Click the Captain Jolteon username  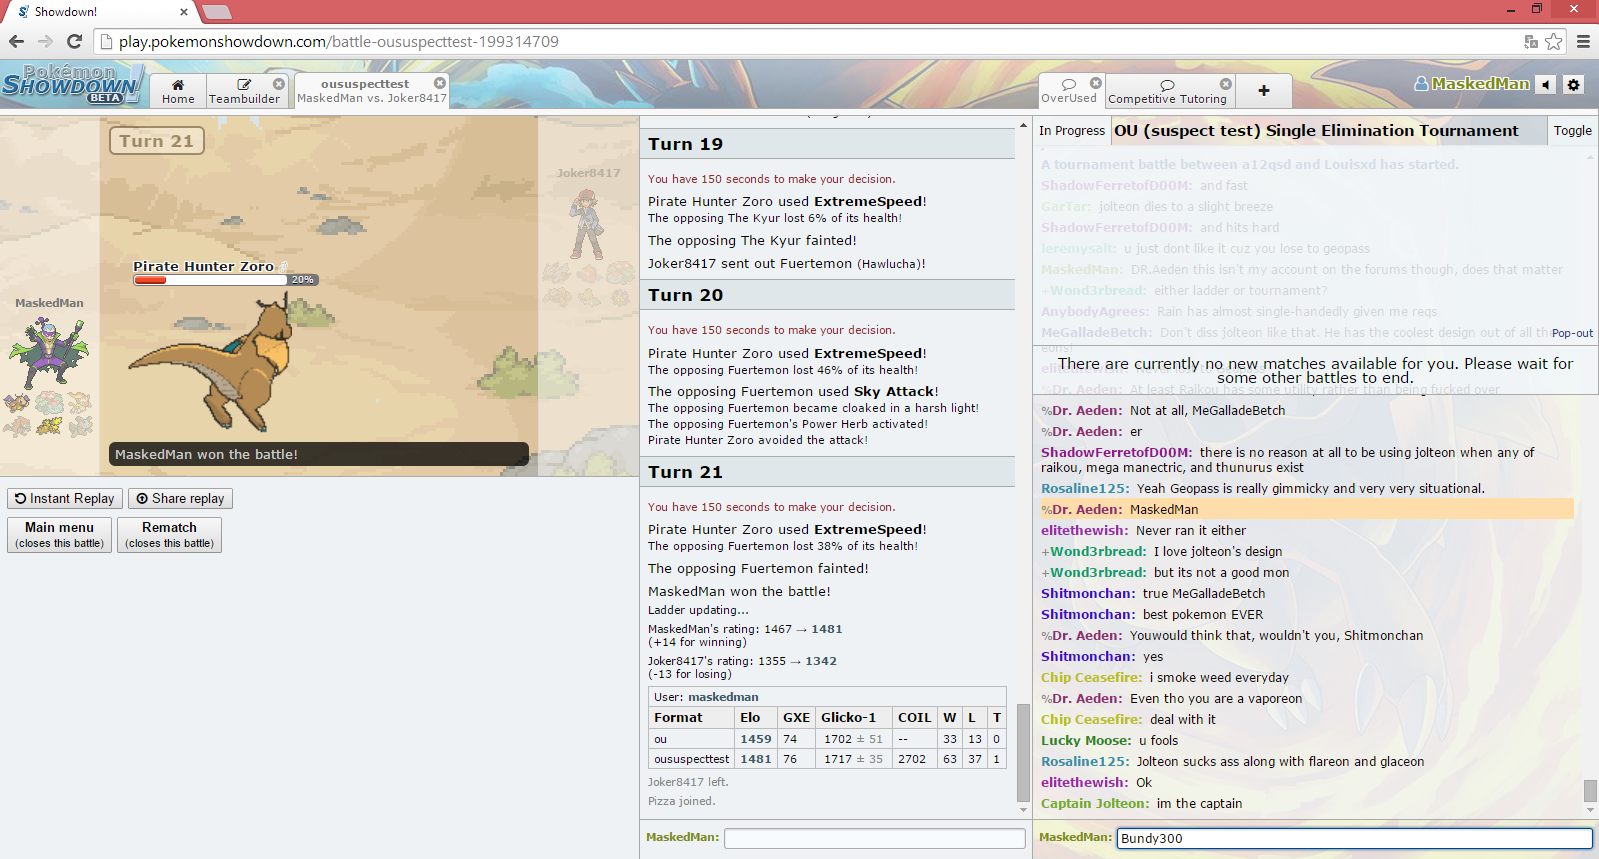pyautogui.click(x=1095, y=803)
